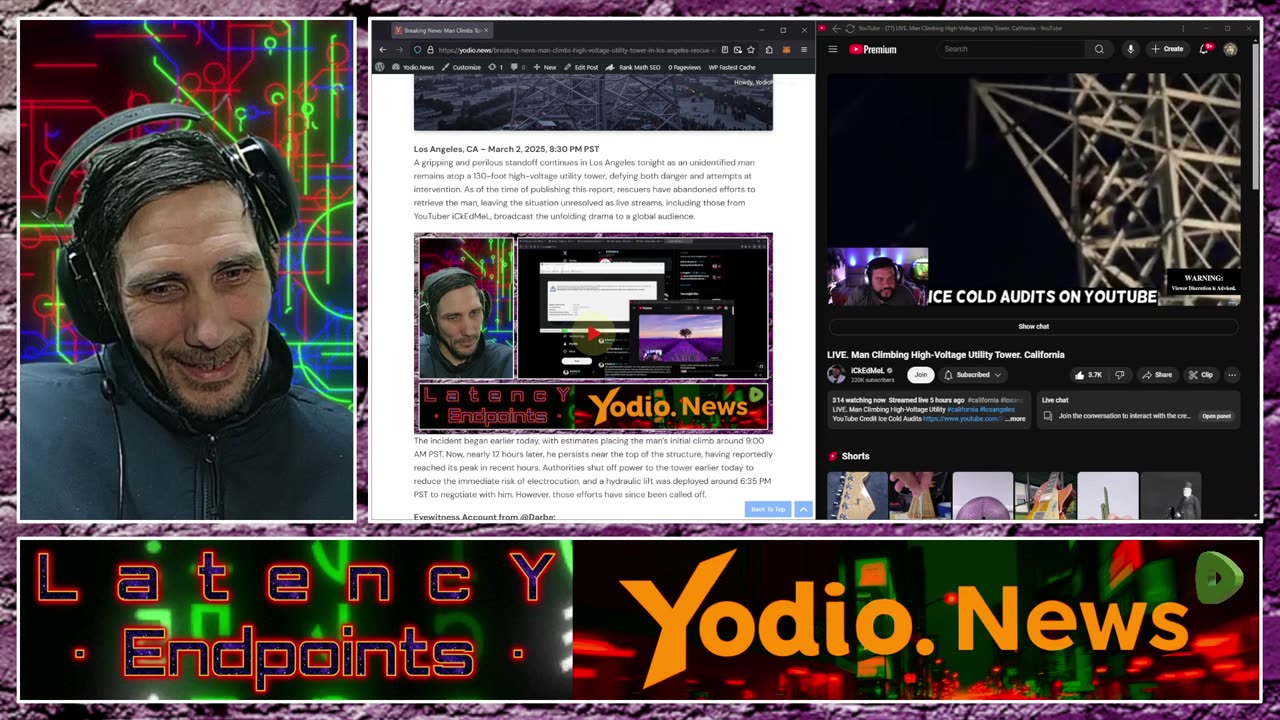Image resolution: width=1280 pixels, height=720 pixels.
Task: Open Rank Math SEO menu
Action: click(633, 67)
